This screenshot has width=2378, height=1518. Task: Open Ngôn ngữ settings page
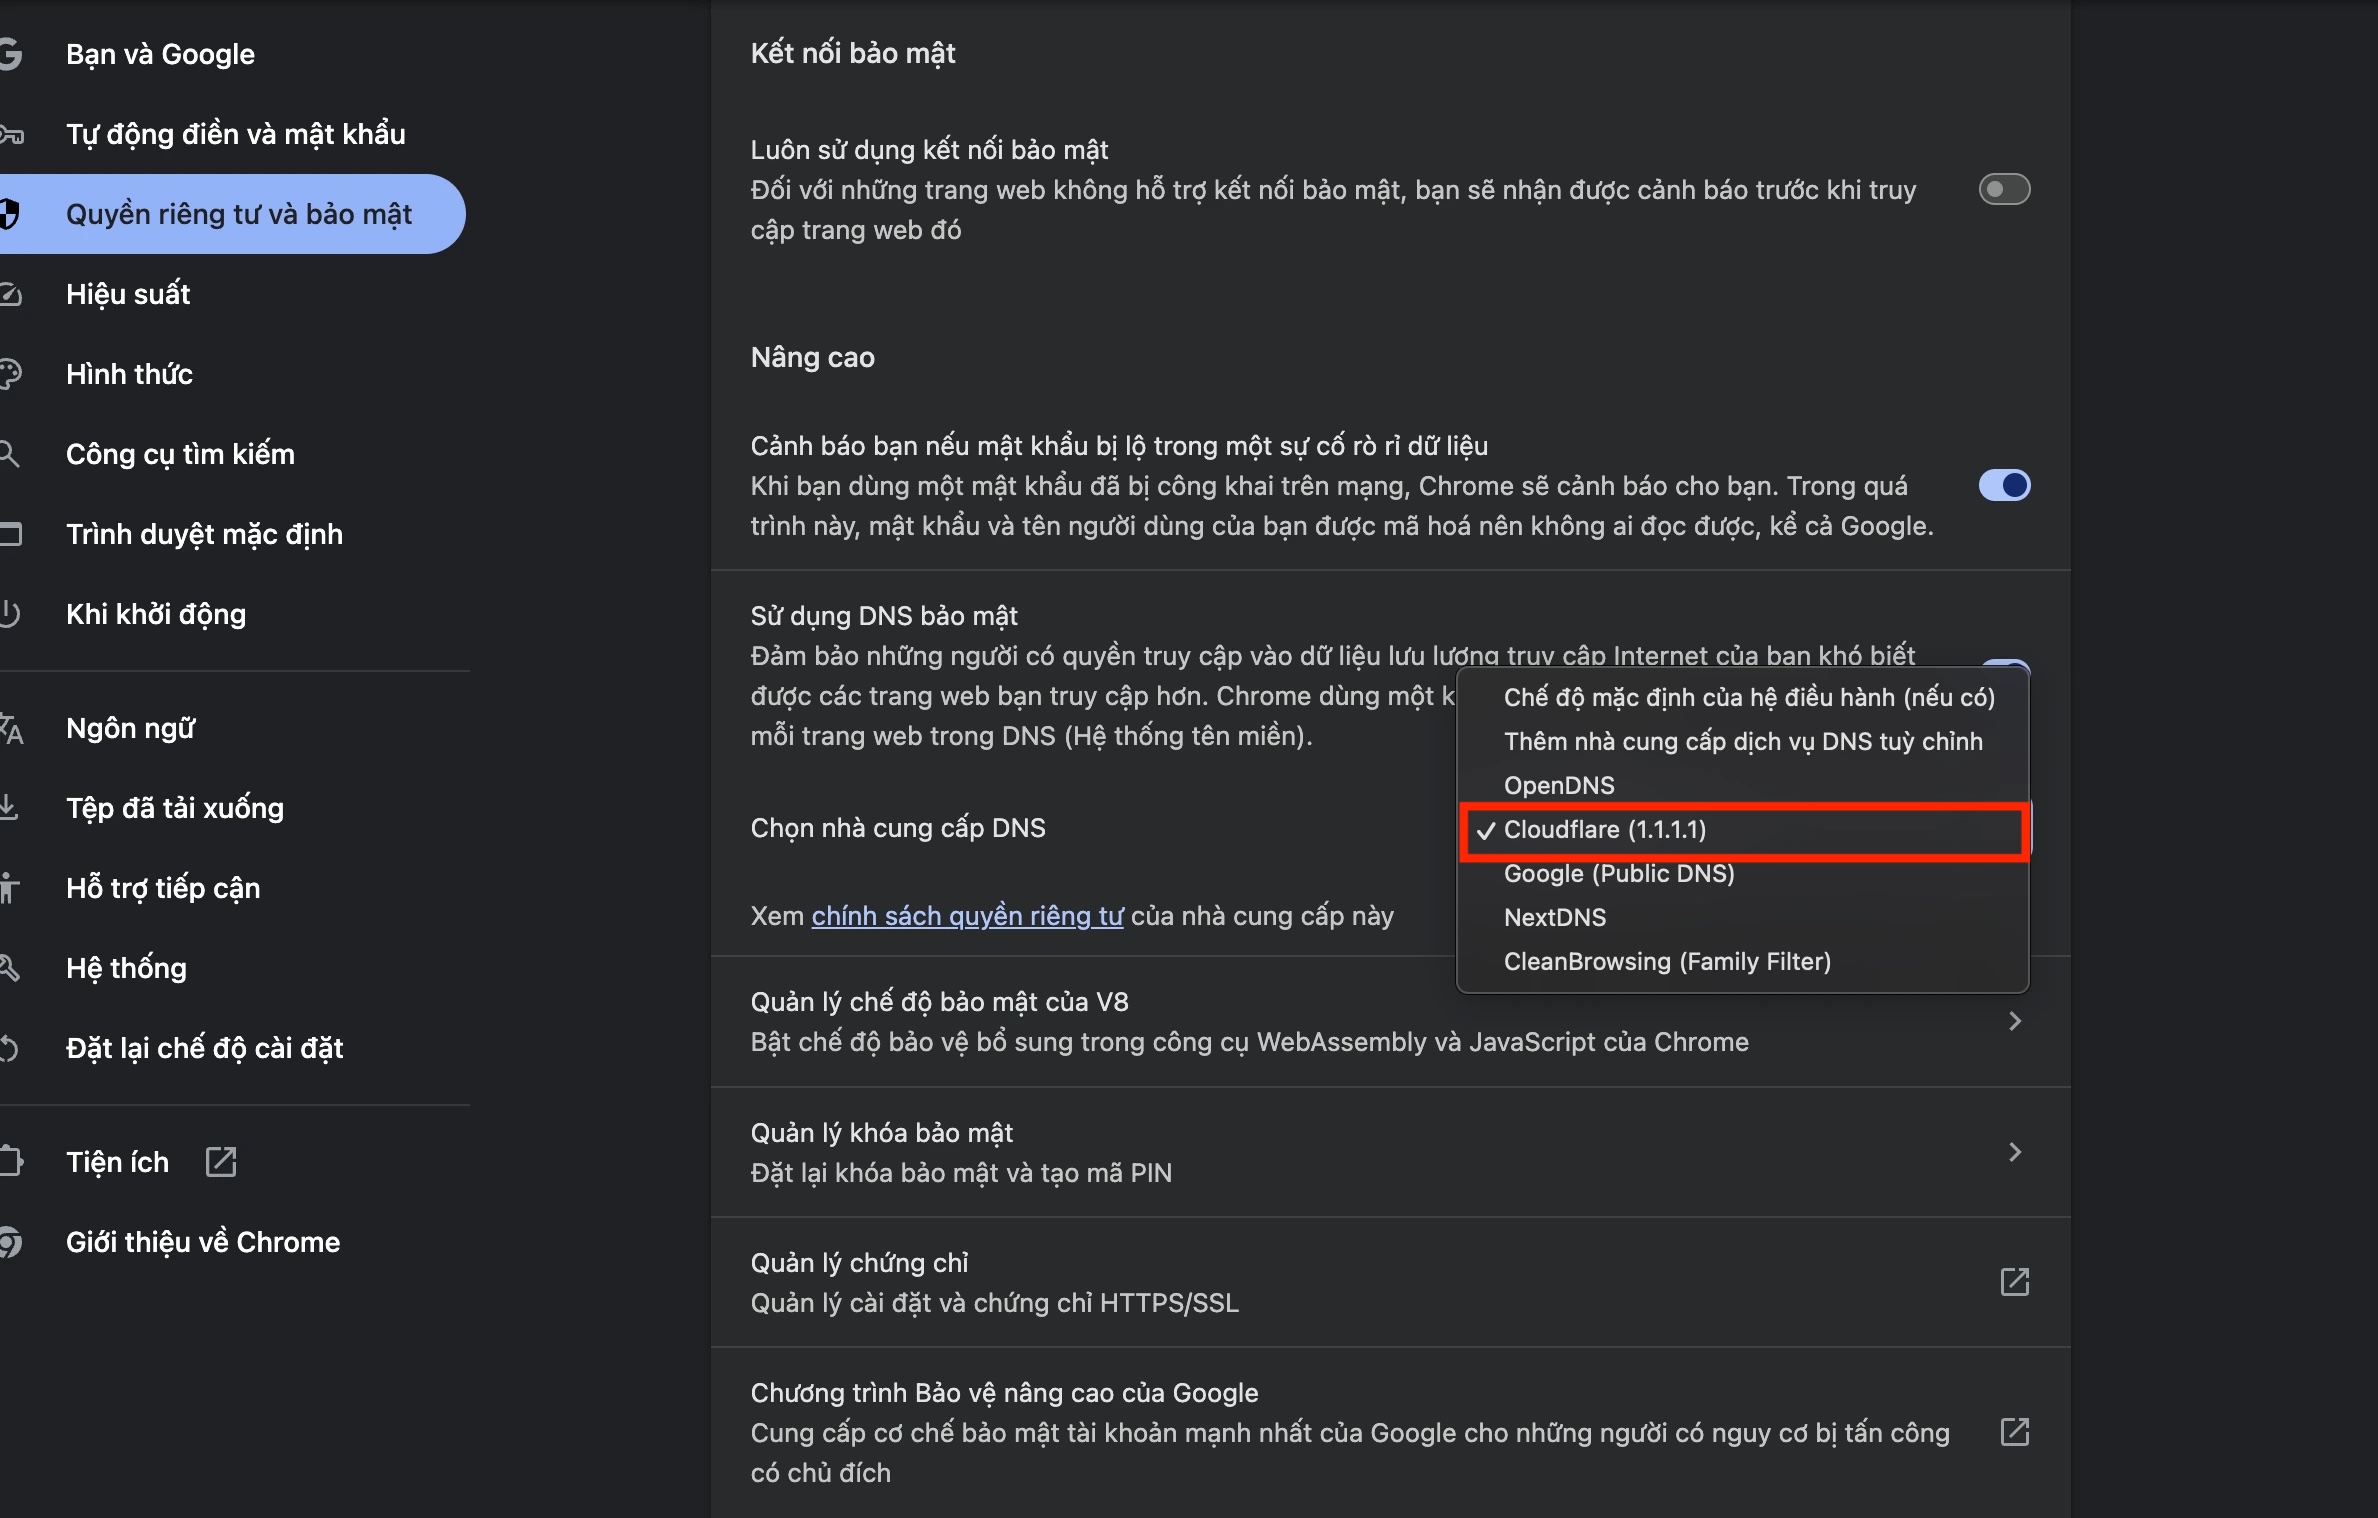[131, 728]
